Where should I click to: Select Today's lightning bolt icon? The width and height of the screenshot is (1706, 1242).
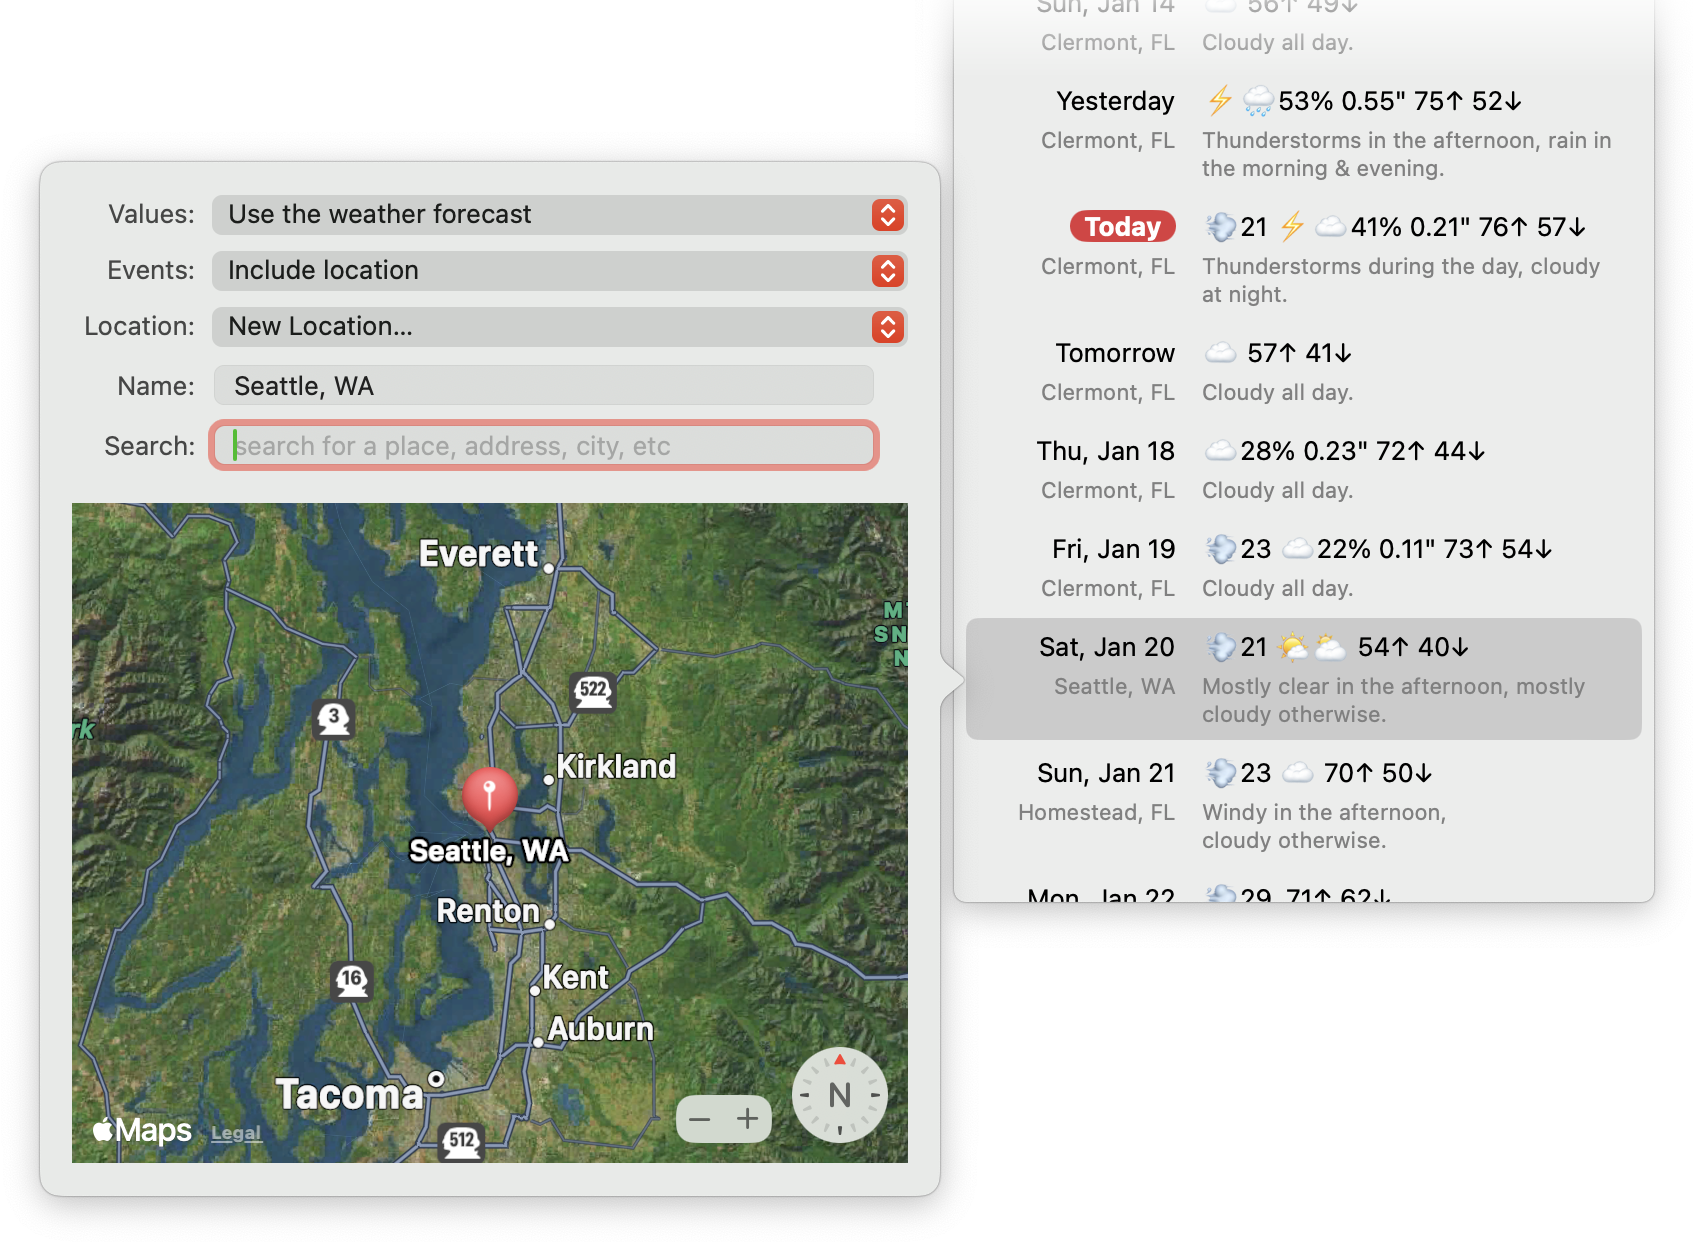[1292, 227]
